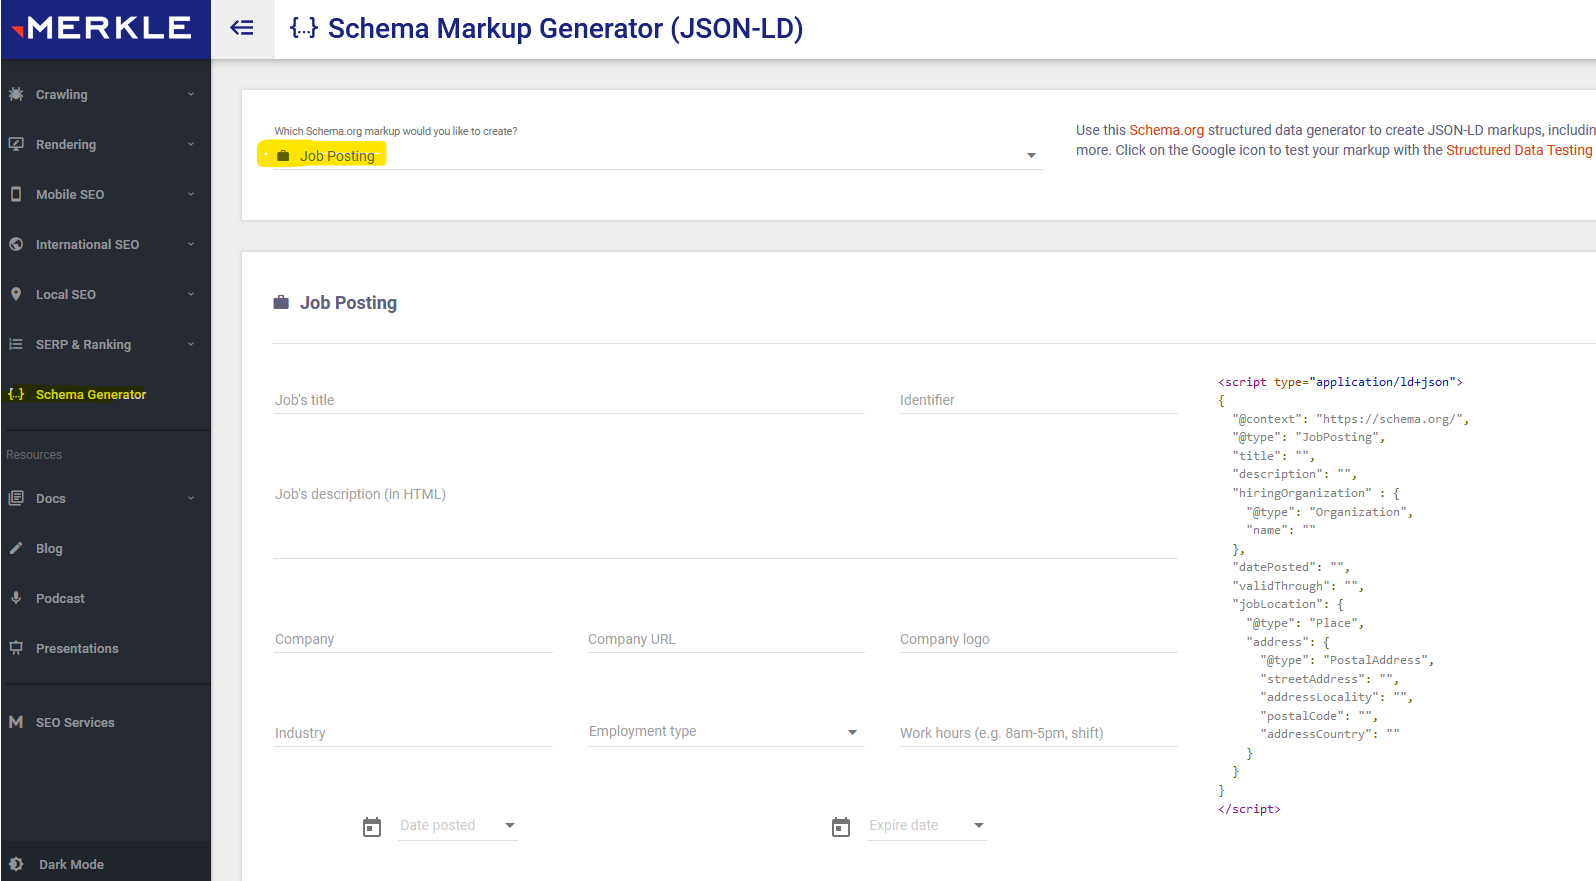Open the Schema.org link

[1167, 130]
